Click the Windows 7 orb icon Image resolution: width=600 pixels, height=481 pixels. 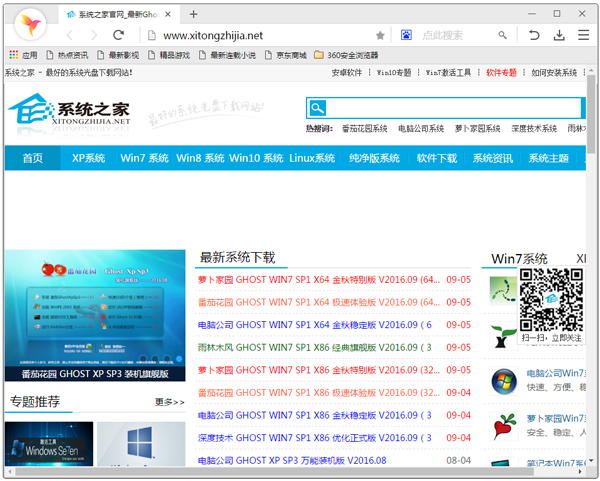pos(504,382)
